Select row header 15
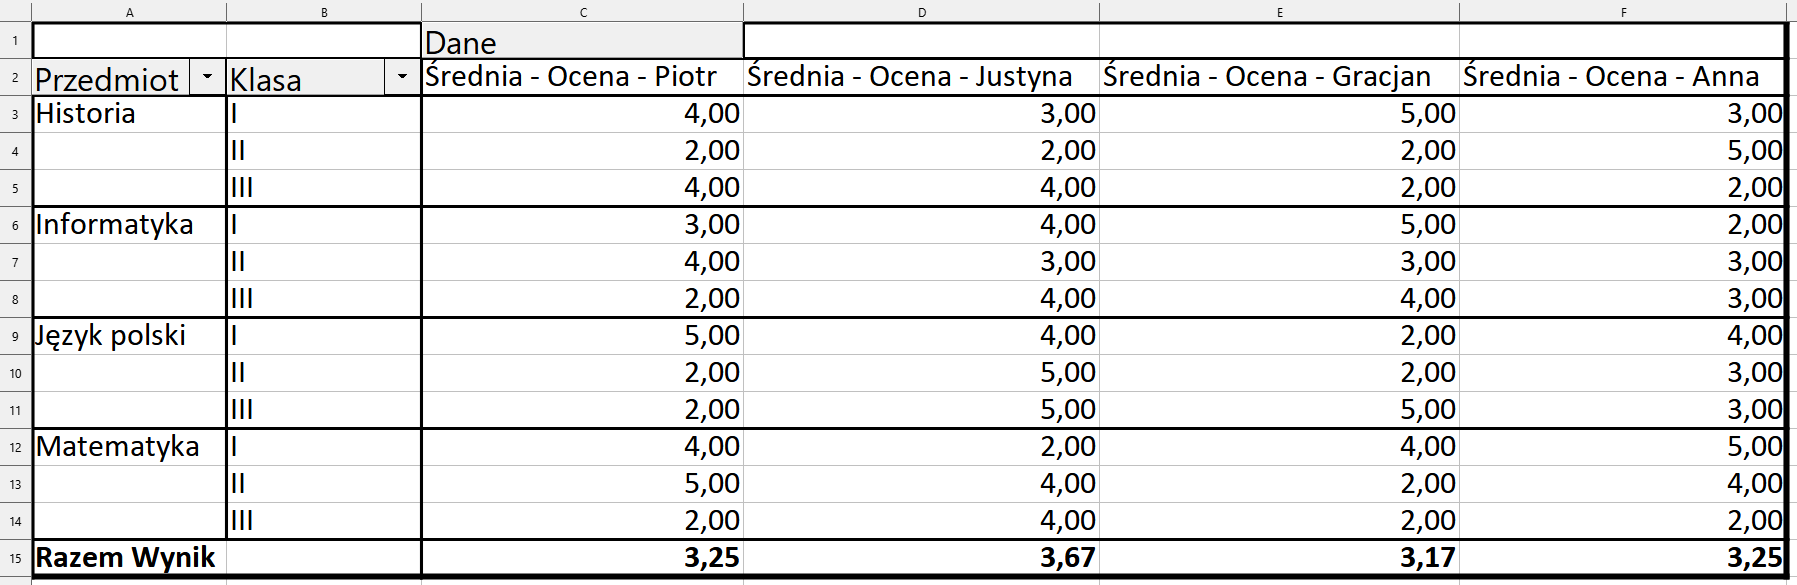Image resolution: width=1797 pixels, height=585 pixels. [13, 559]
